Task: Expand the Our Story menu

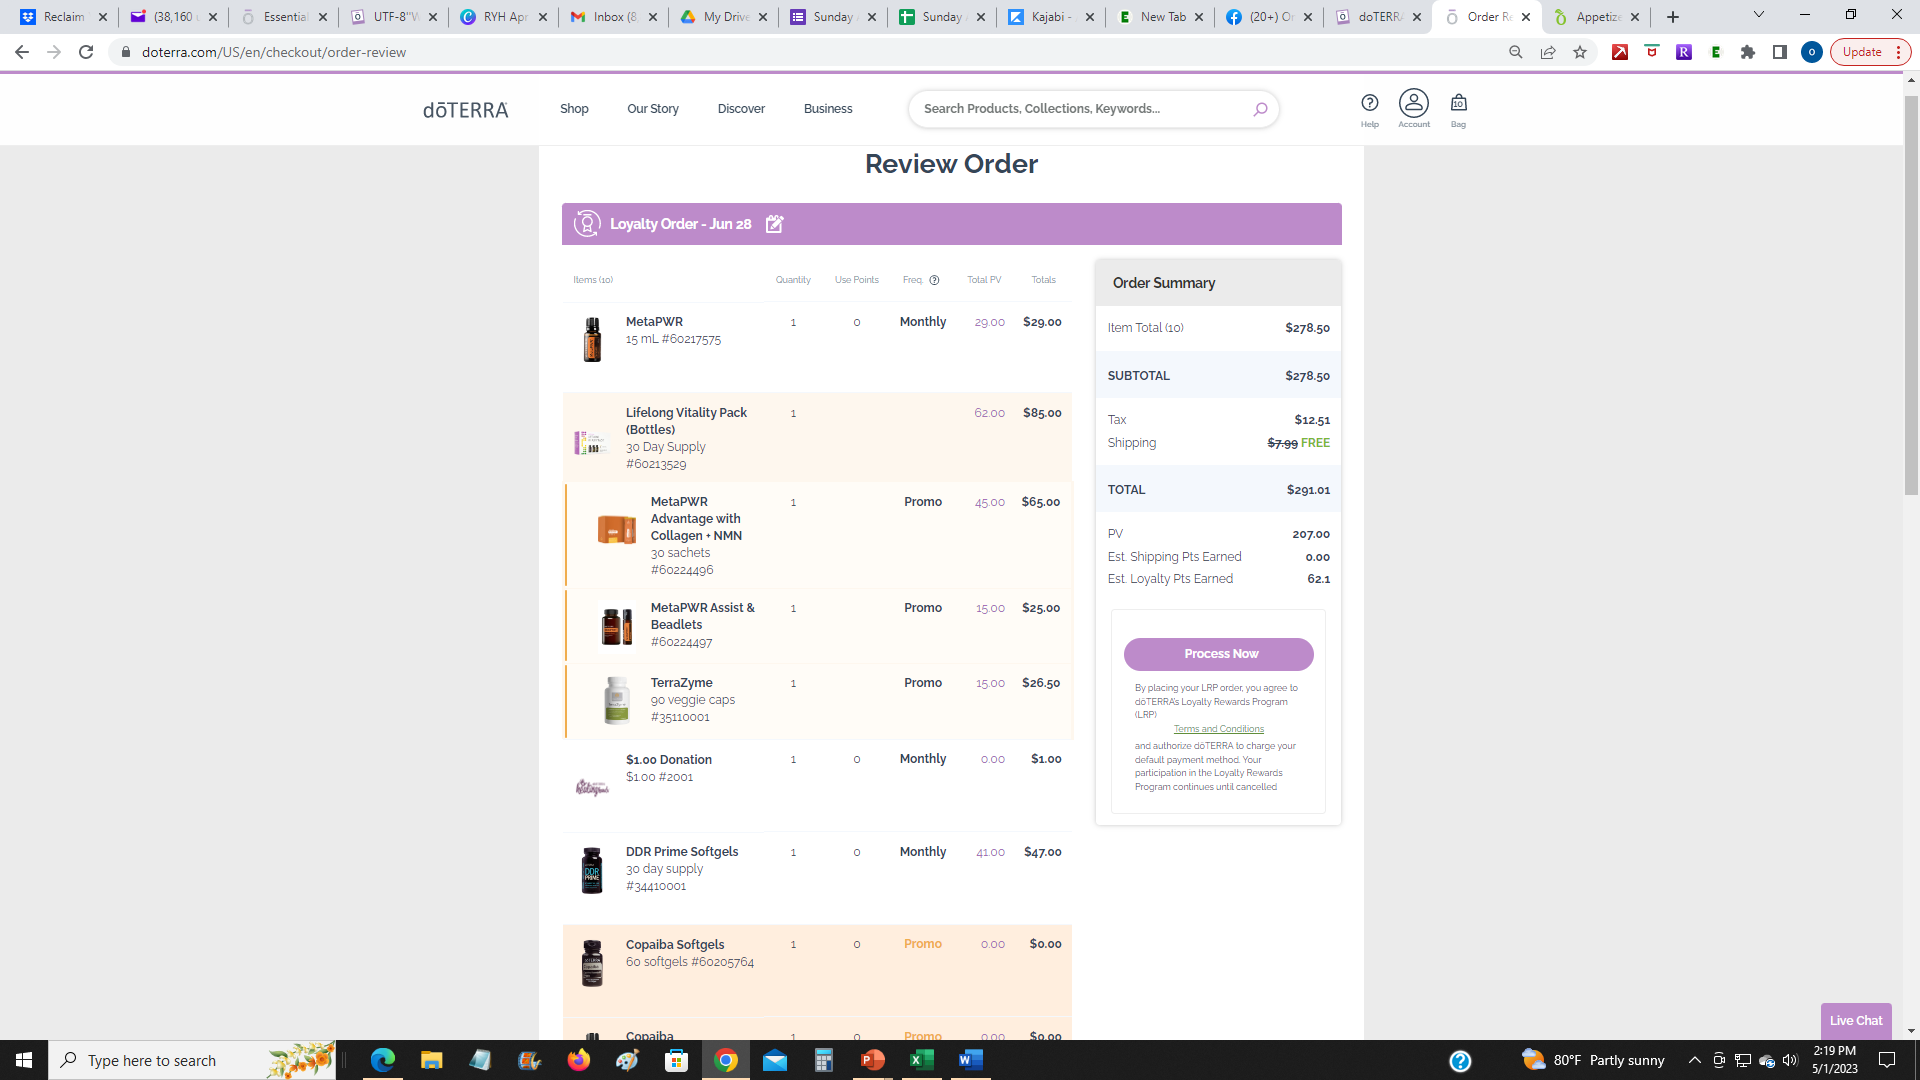Action: (653, 109)
